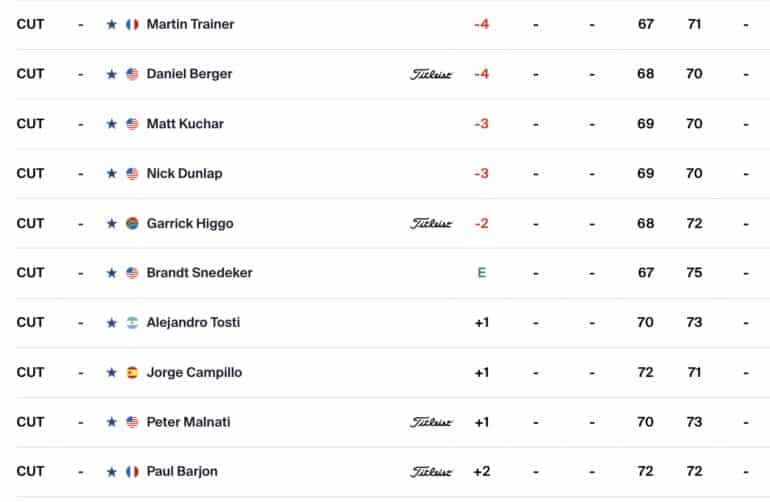Viewport: 770px width, 502px height.
Task: Click the star icon beside Alejandro Tosti
Action: pyautogui.click(x=111, y=323)
